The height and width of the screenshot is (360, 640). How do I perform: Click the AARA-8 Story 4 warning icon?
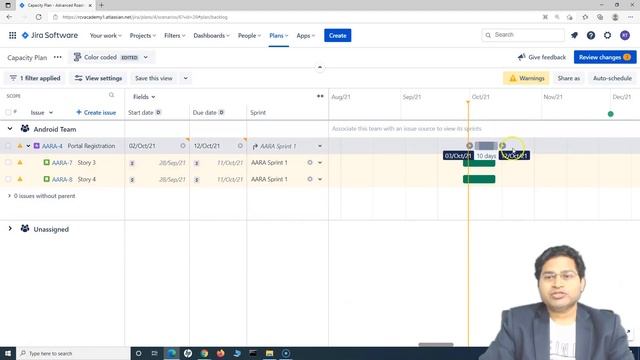point(20,179)
